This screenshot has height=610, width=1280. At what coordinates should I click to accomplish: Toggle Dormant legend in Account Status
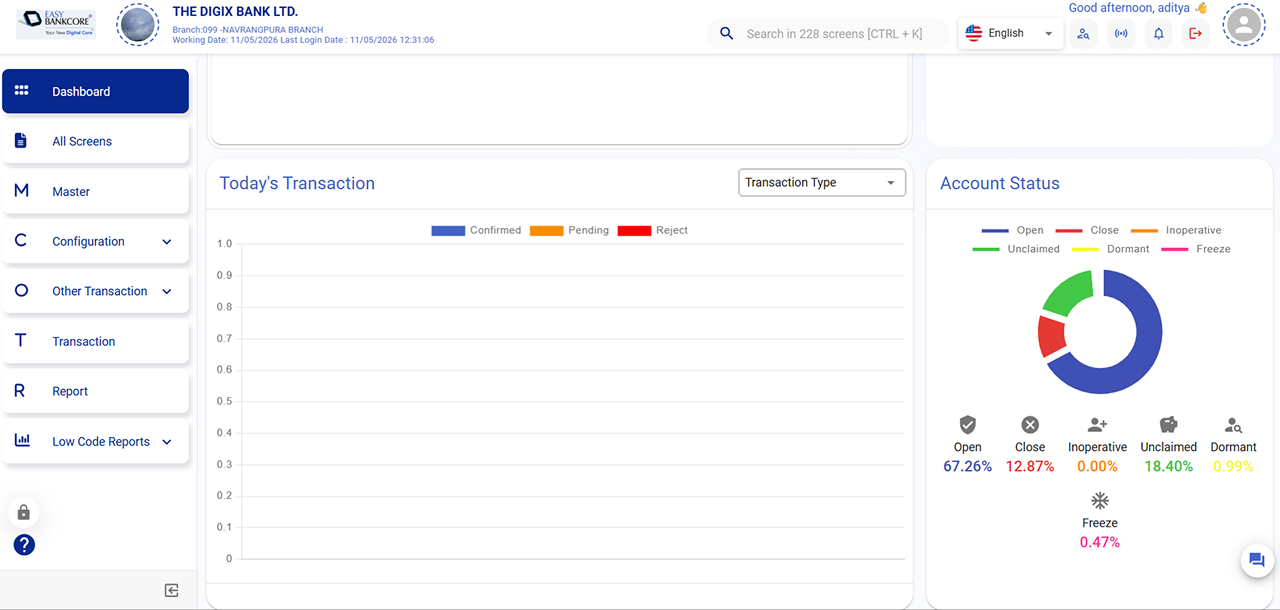[x=1111, y=249]
